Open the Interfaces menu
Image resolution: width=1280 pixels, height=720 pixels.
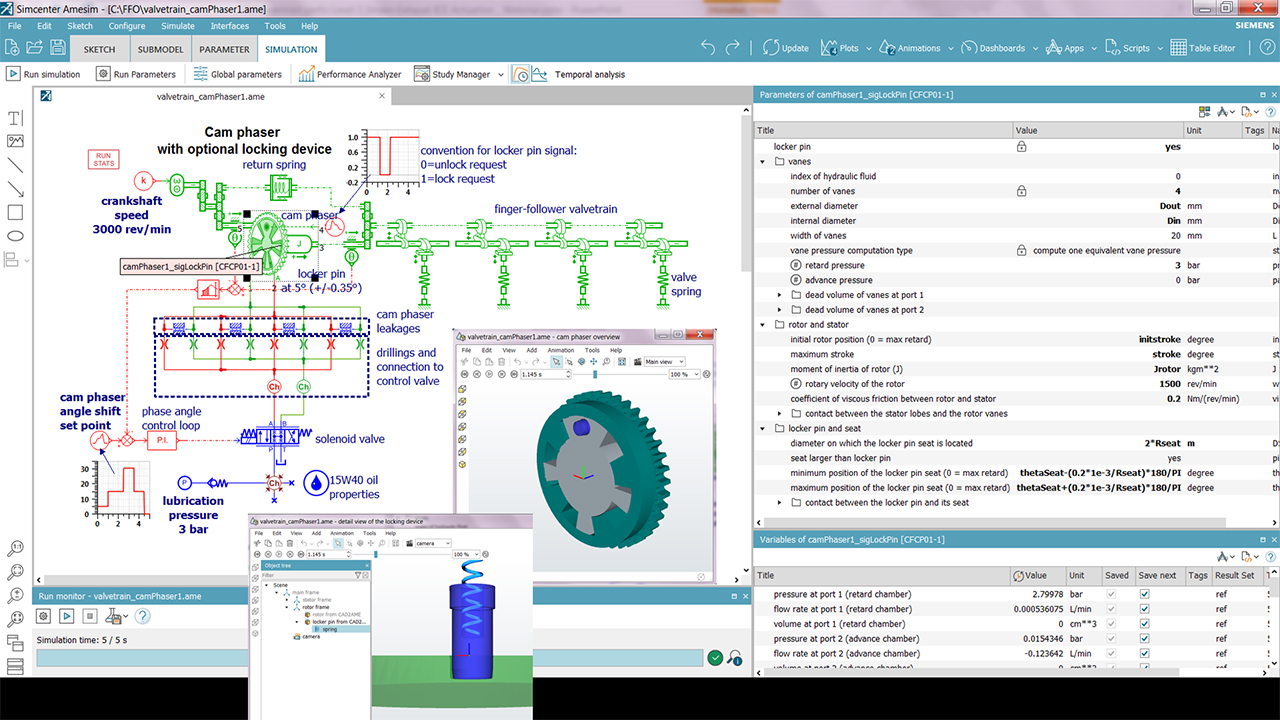pyautogui.click(x=230, y=26)
